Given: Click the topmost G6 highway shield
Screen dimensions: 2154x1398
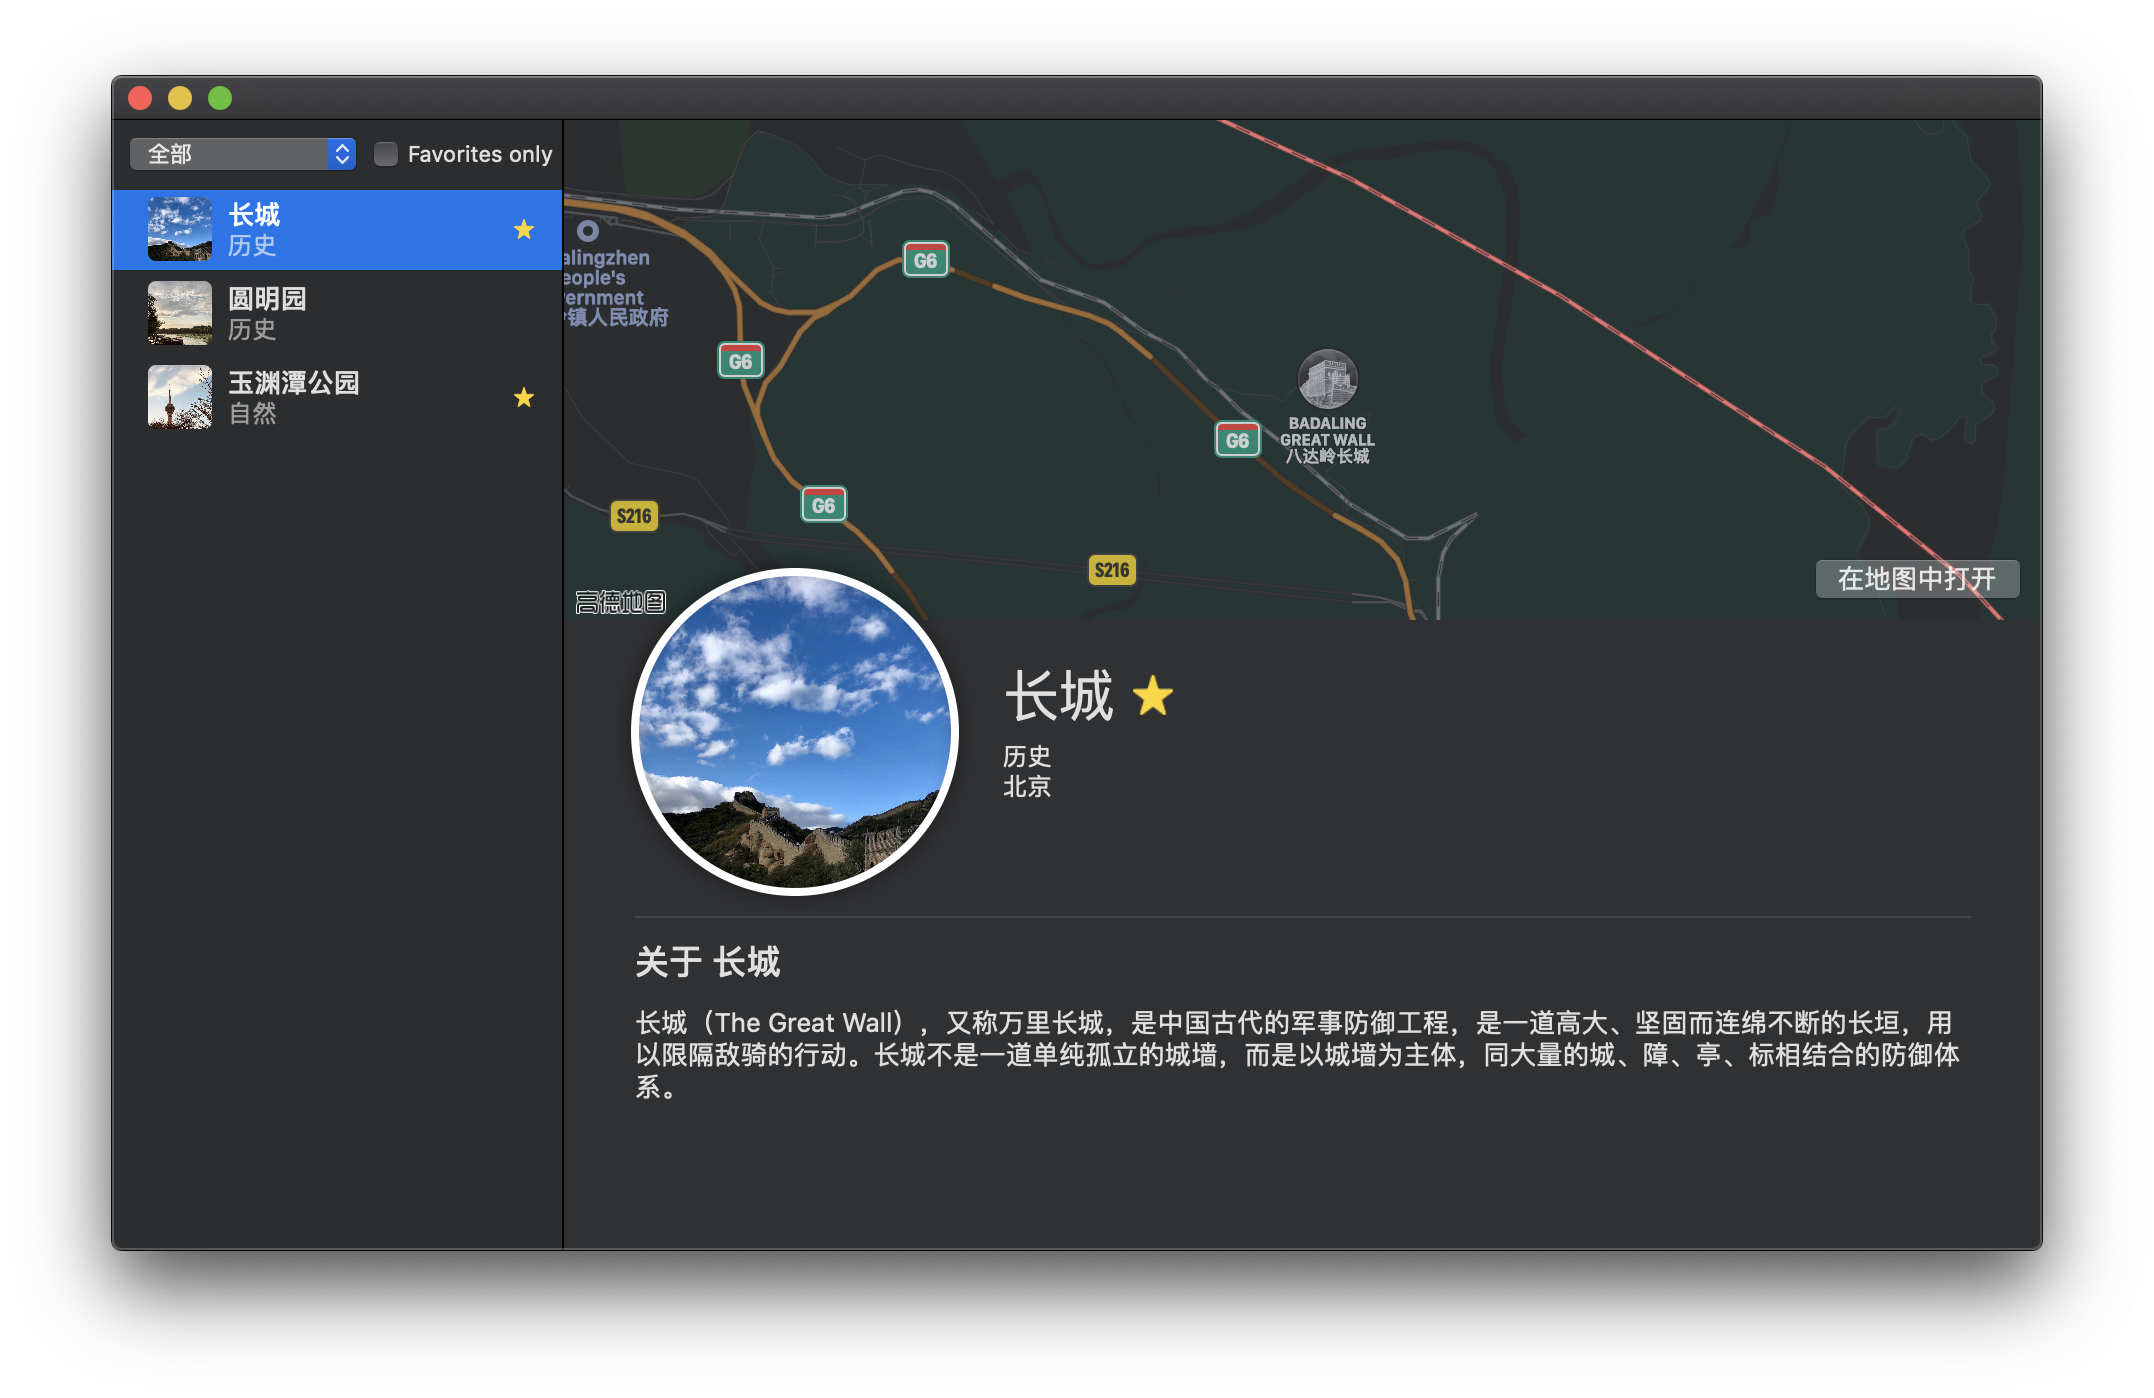Looking at the screenshot, I should click(x=925, y=260).
